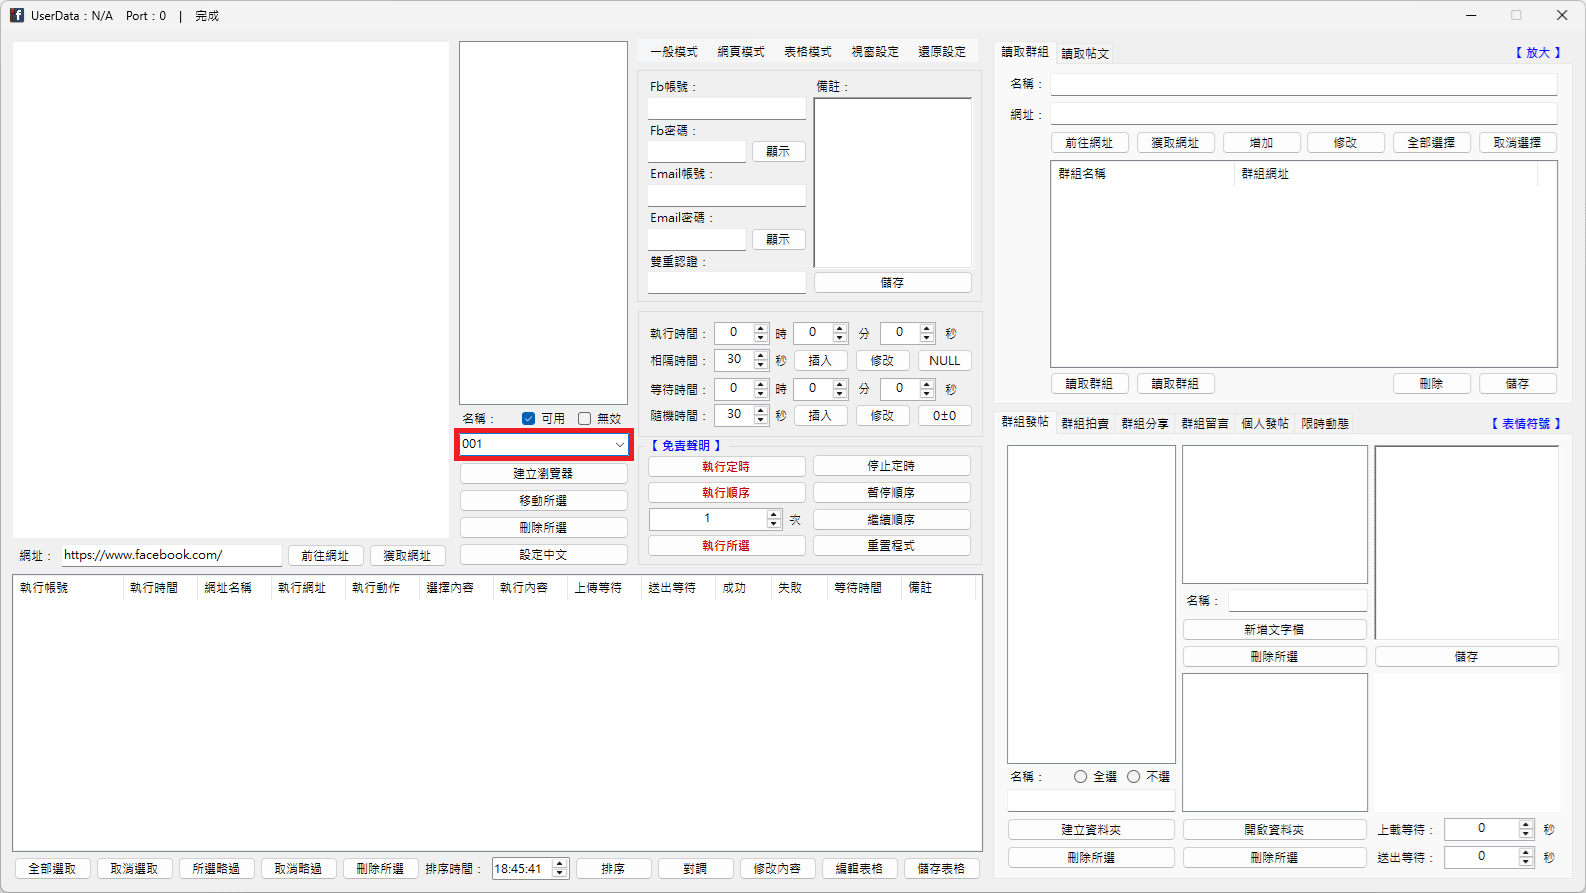The image size is (1586, 893).
Task: Switch to the 讀取帖文 tab
Action: coord(1085,53)
